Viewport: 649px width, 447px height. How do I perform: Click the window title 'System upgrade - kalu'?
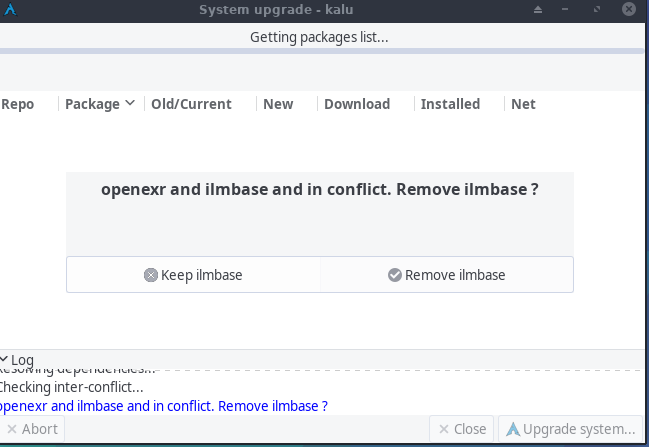pyautogui.click(x=276, y=10)
